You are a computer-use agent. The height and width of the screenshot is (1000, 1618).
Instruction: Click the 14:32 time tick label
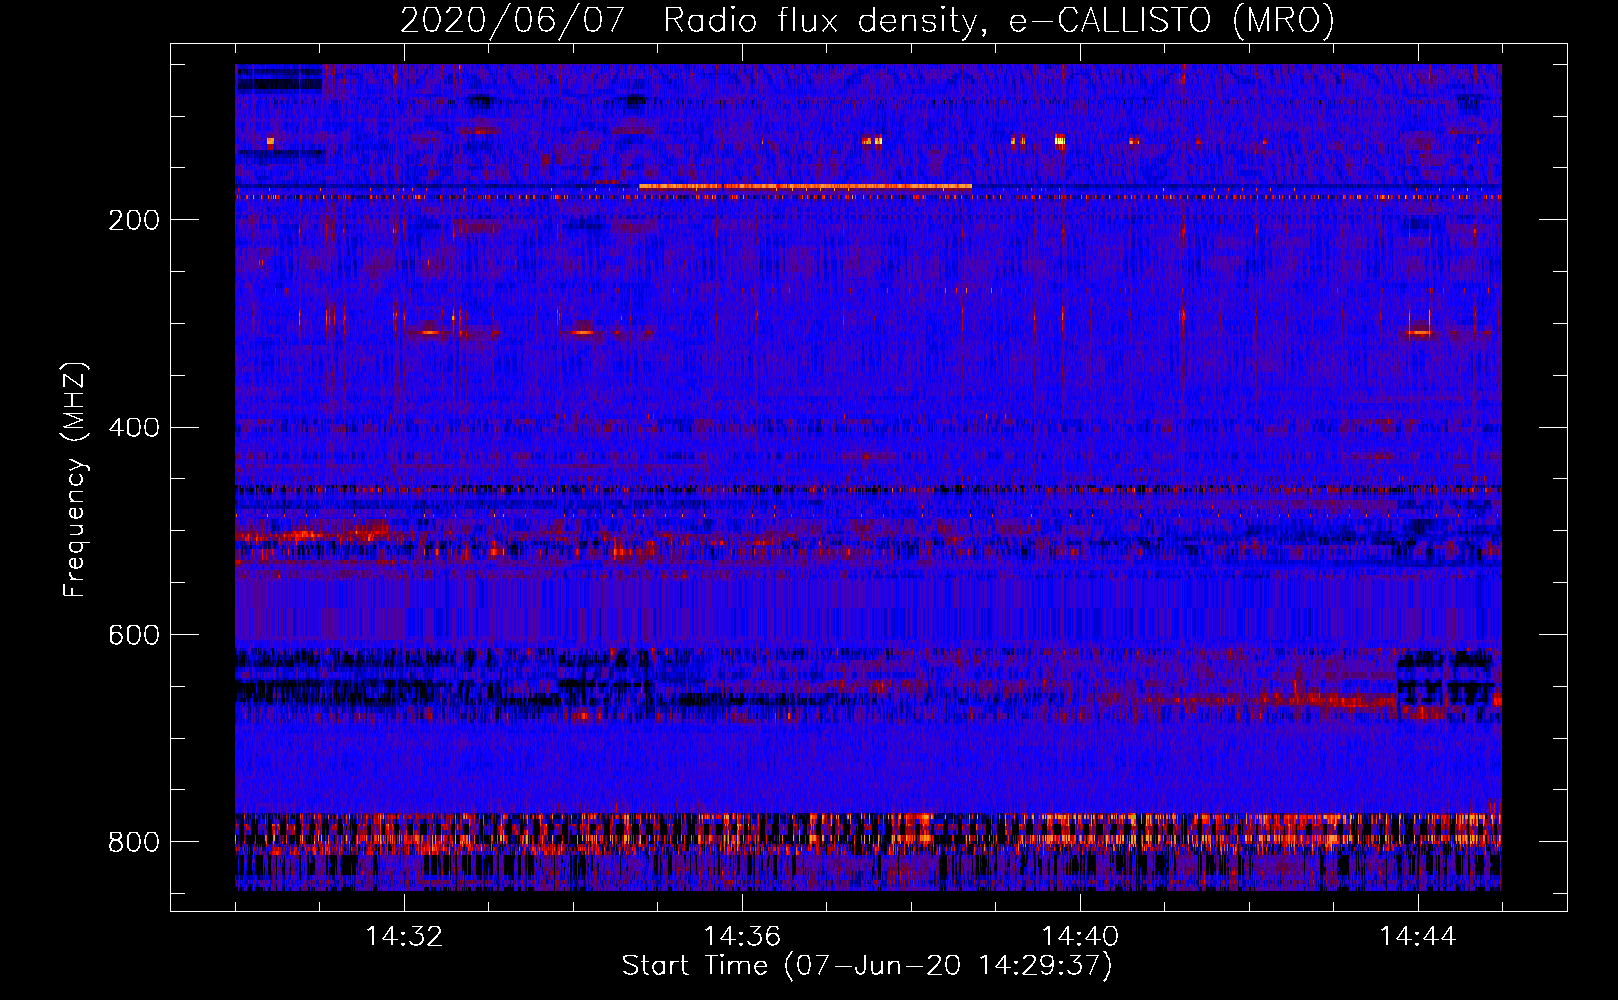point(404,937)
